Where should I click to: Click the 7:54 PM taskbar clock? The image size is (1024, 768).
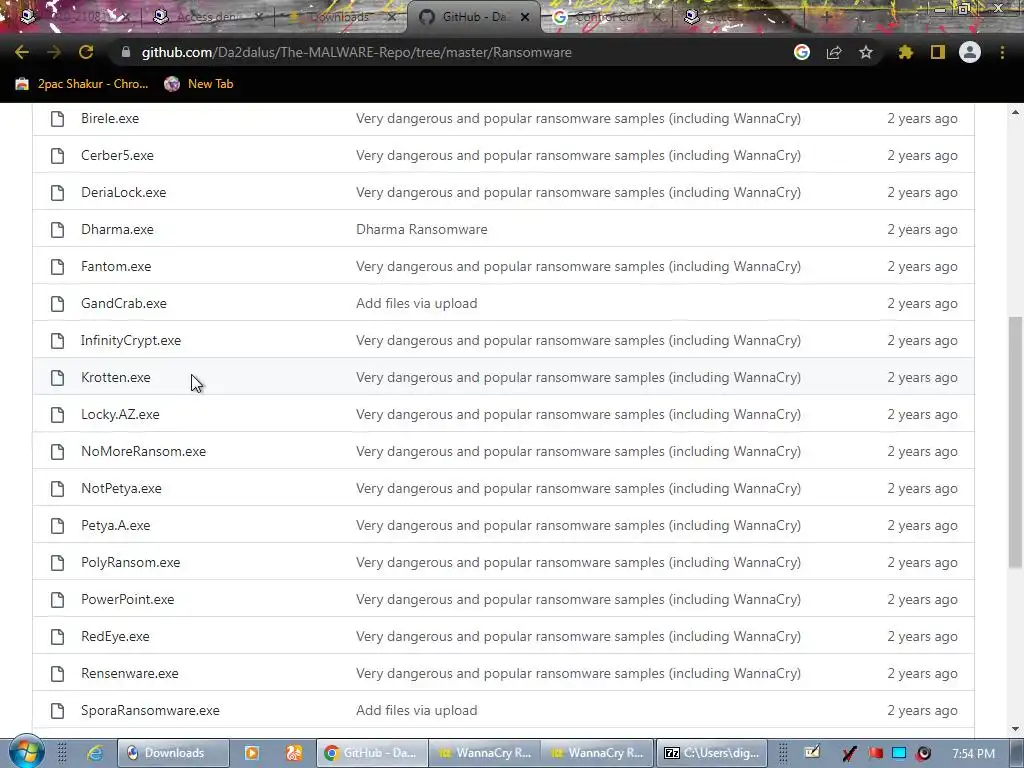point(973,753)
